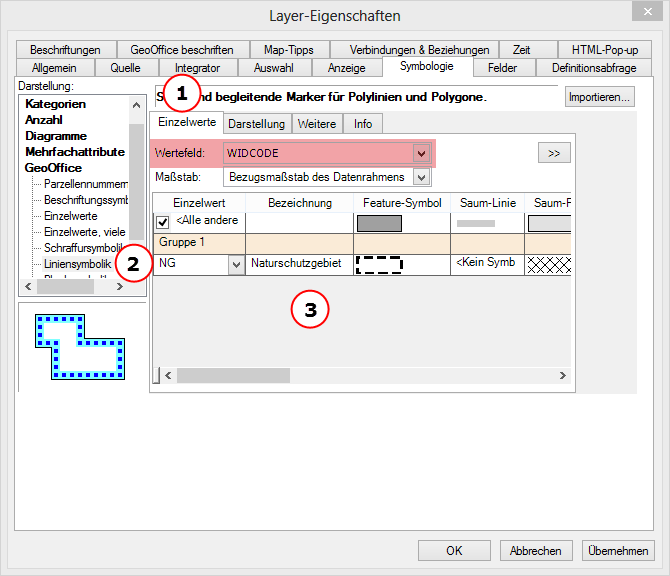Click the >> expand button

point(554,153)
